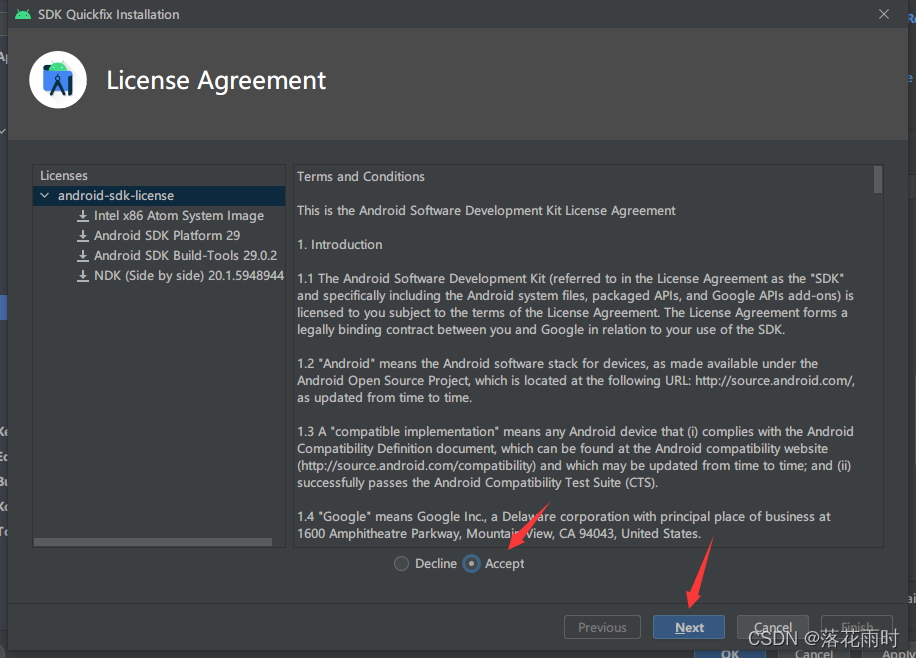916x658 pixels.
Task: Click the Next button
Action: point(689,627)
